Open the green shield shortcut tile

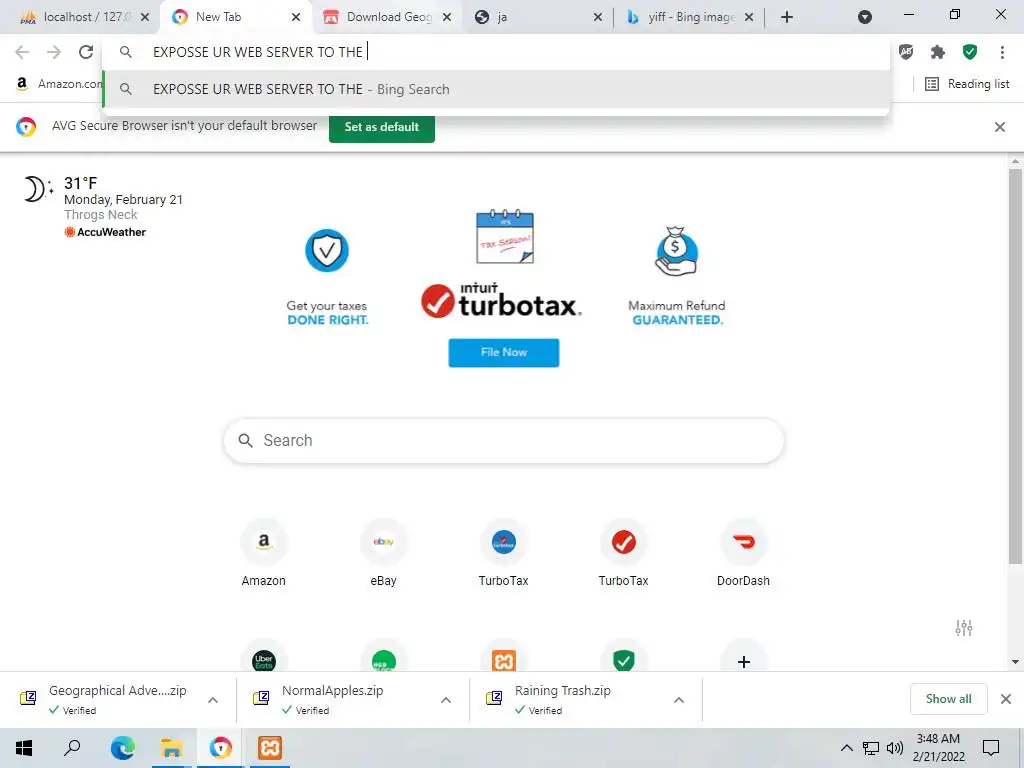[624, 660]
